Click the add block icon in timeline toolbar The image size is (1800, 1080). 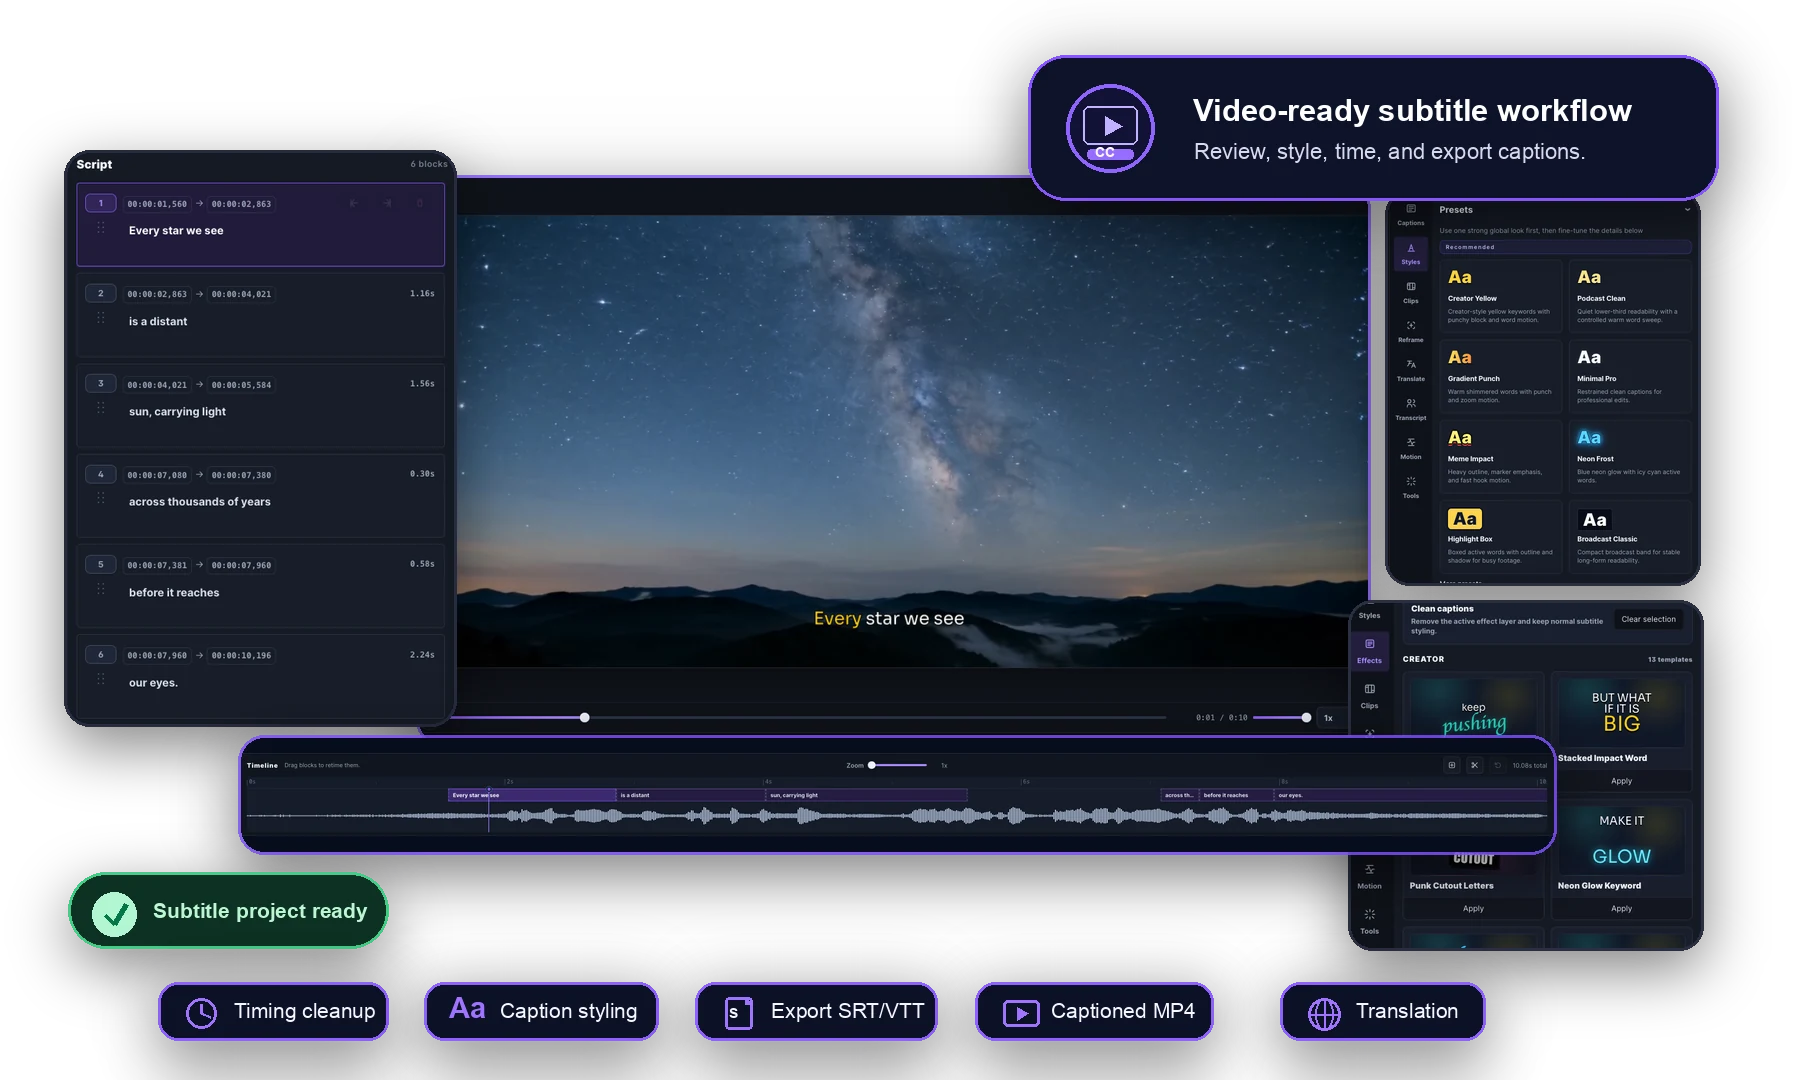pos(1451,765)
